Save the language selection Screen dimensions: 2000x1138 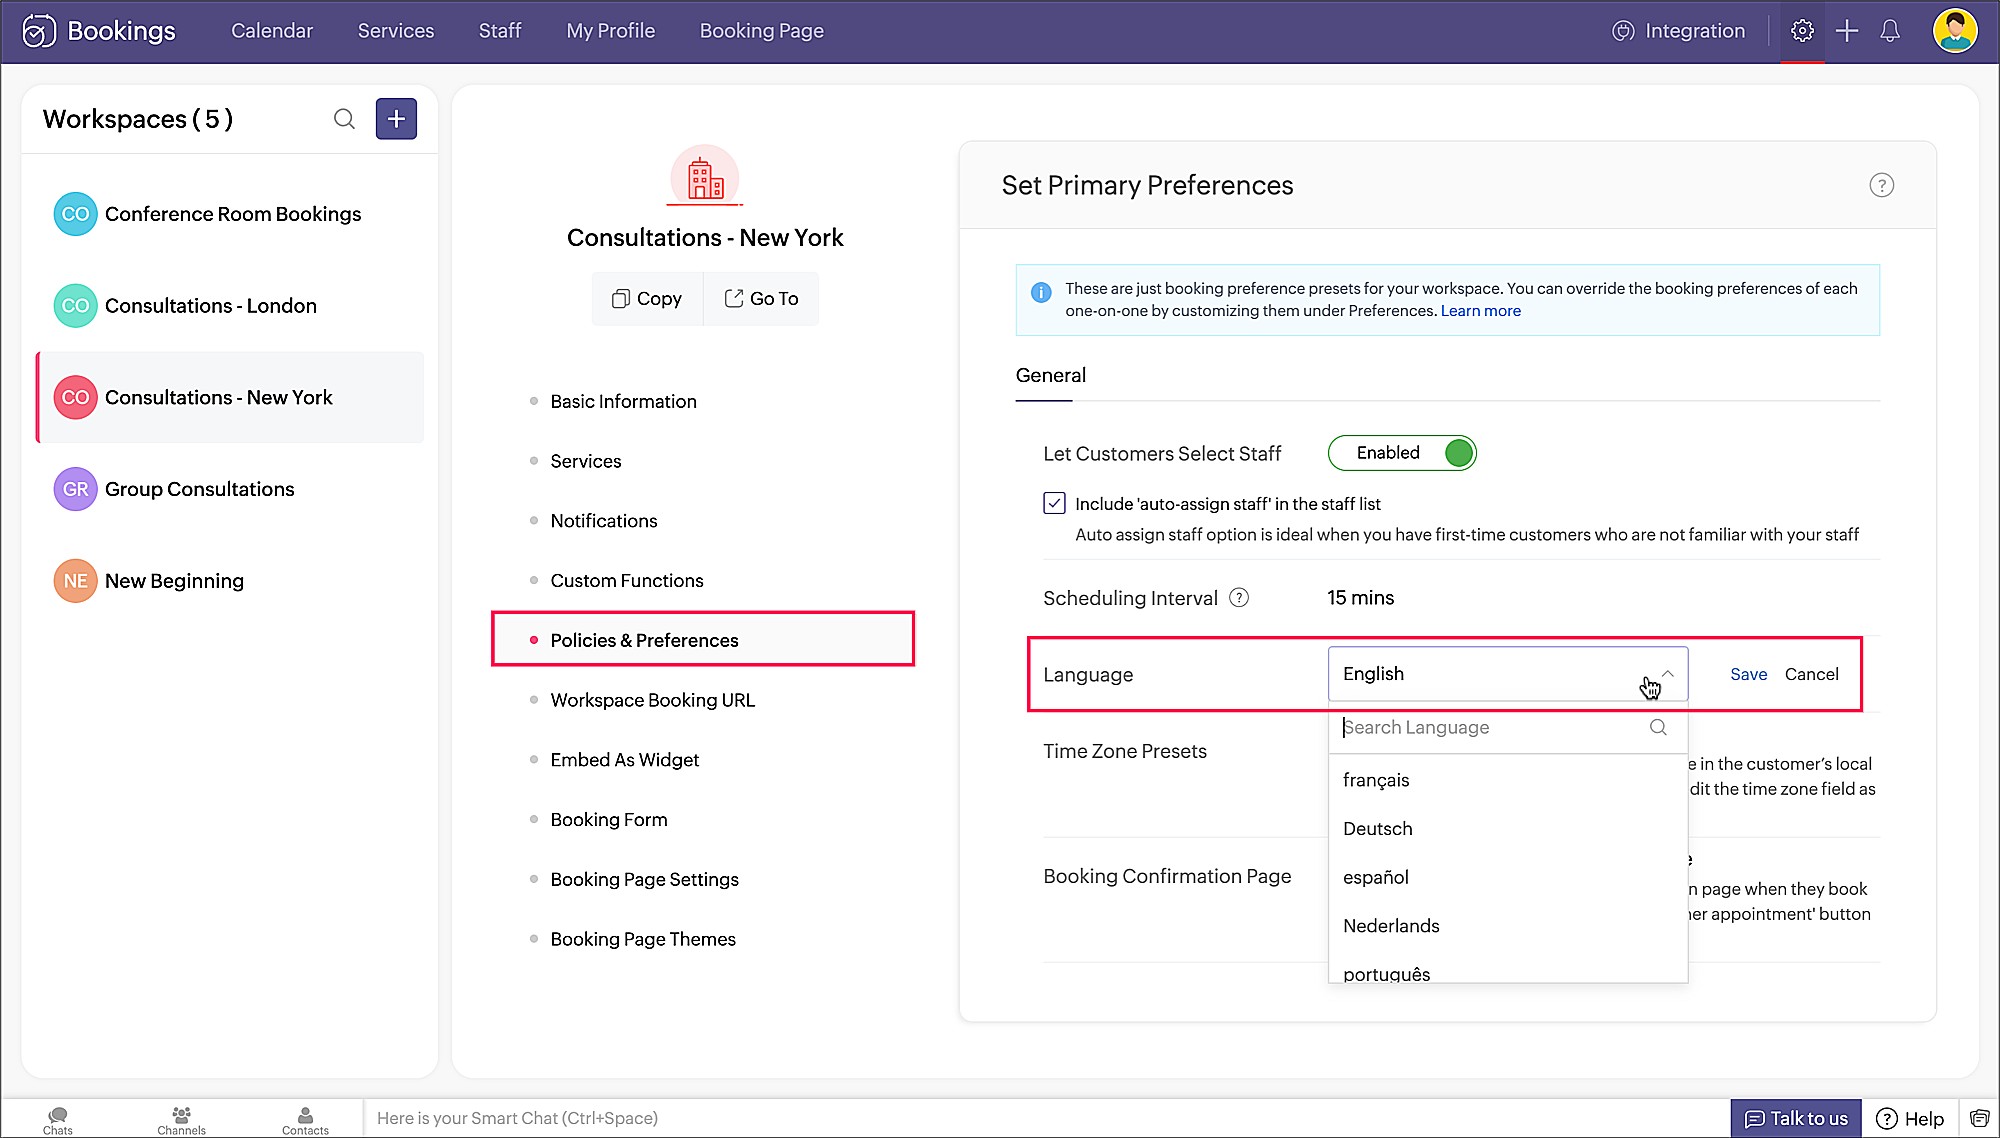[1748, 674]
